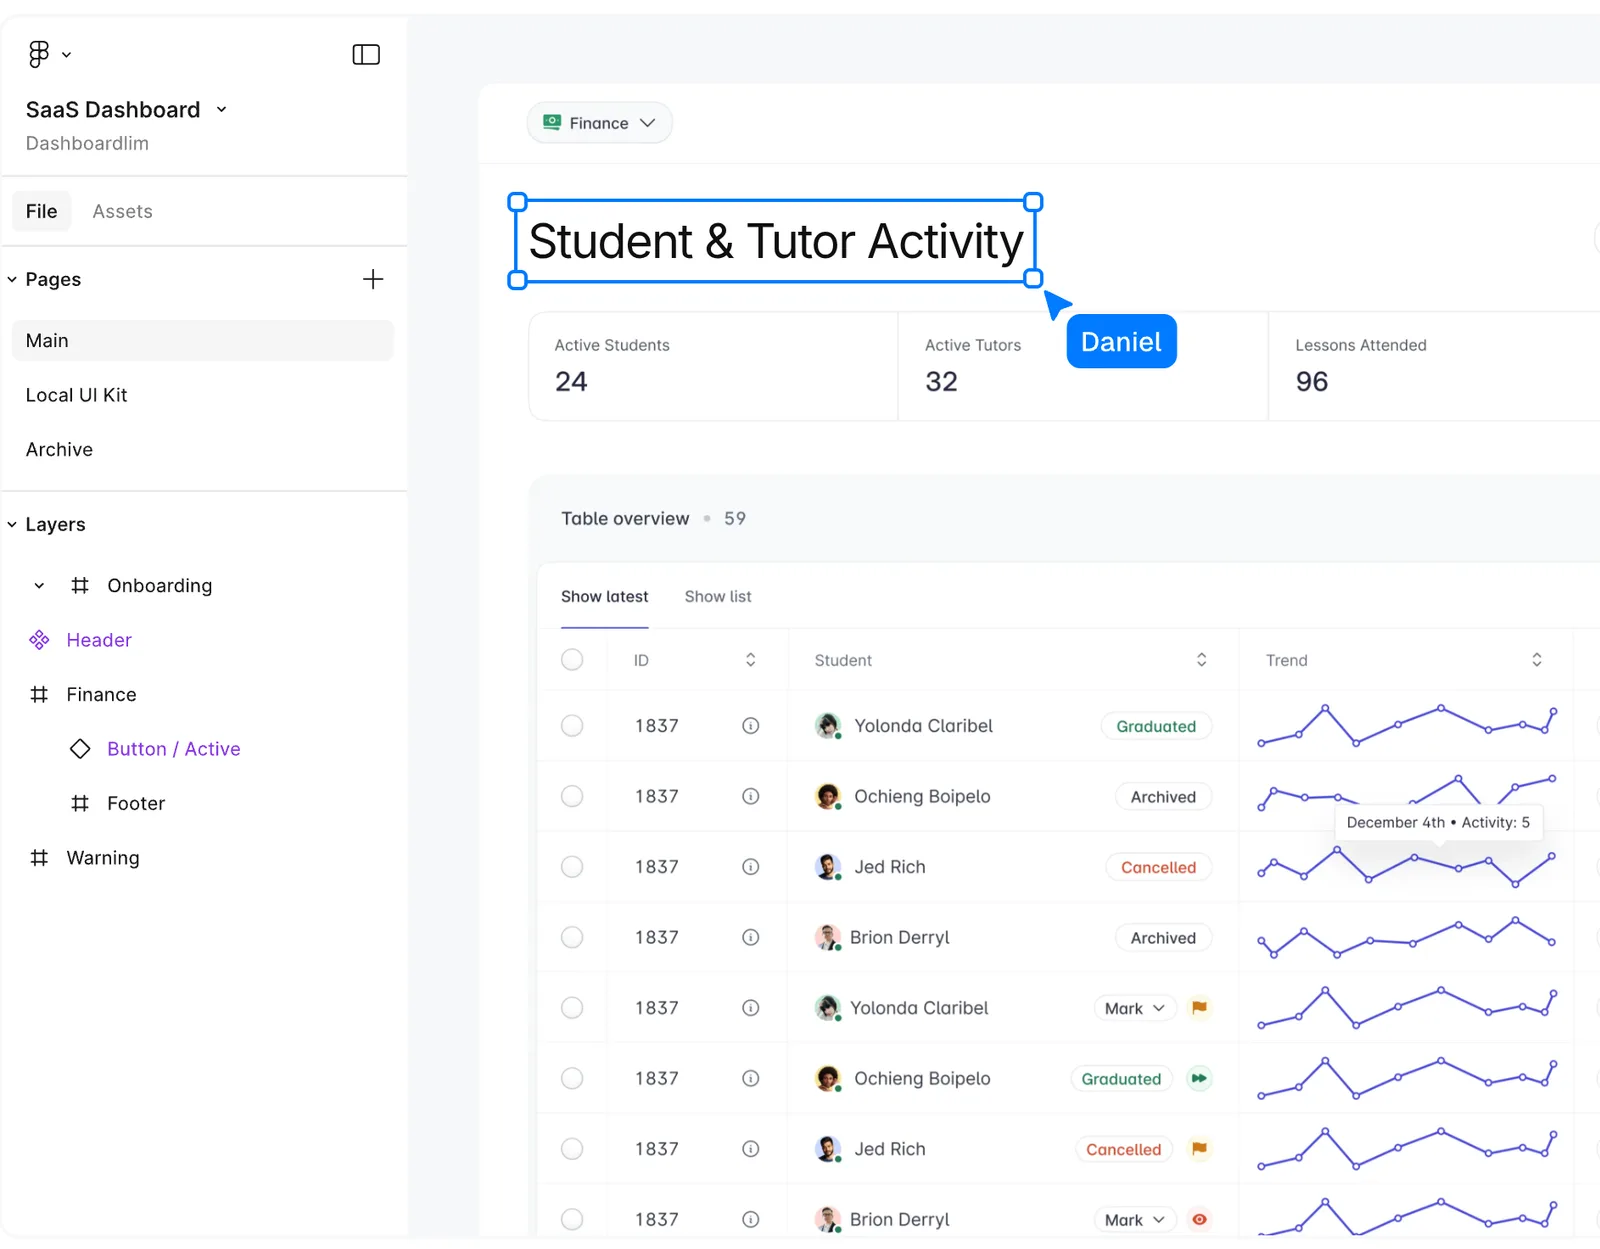Open dropdown chevron next to Figma logo
This screenshot has height=1249, width=1600.
(66, 55)
